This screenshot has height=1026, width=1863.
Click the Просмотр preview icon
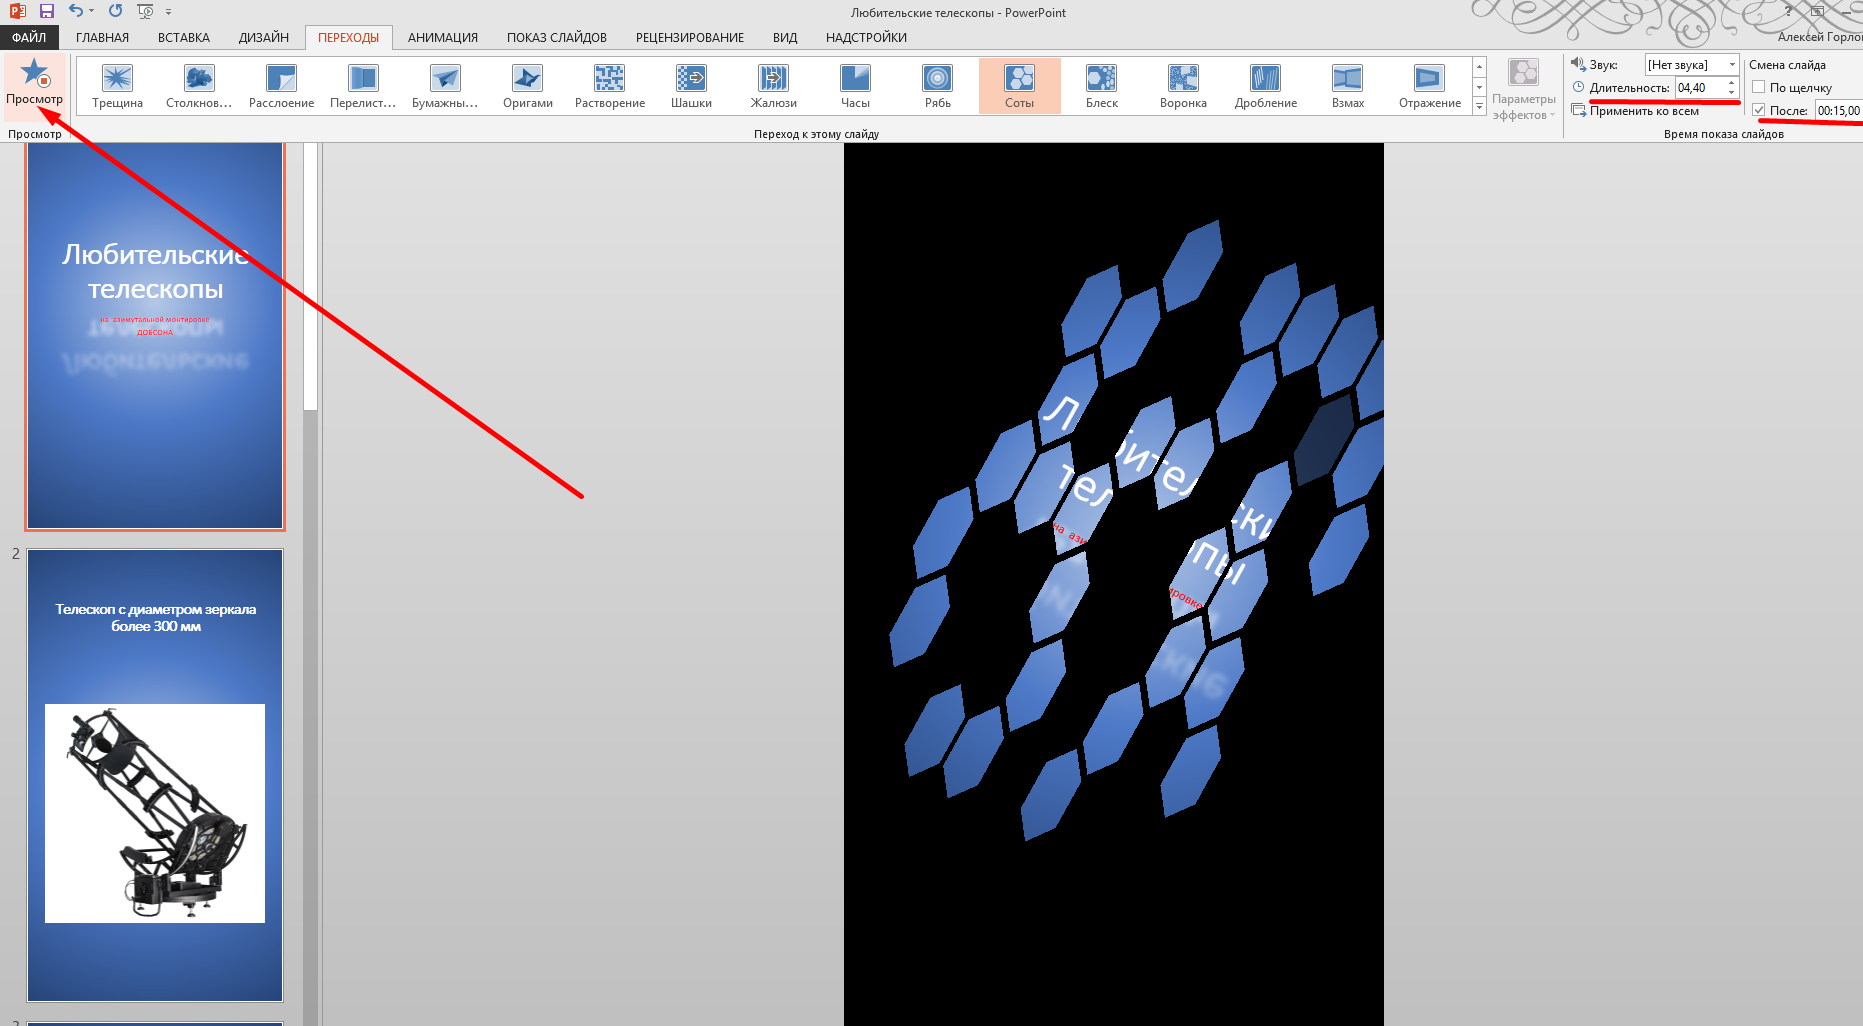tap(35, 75)
